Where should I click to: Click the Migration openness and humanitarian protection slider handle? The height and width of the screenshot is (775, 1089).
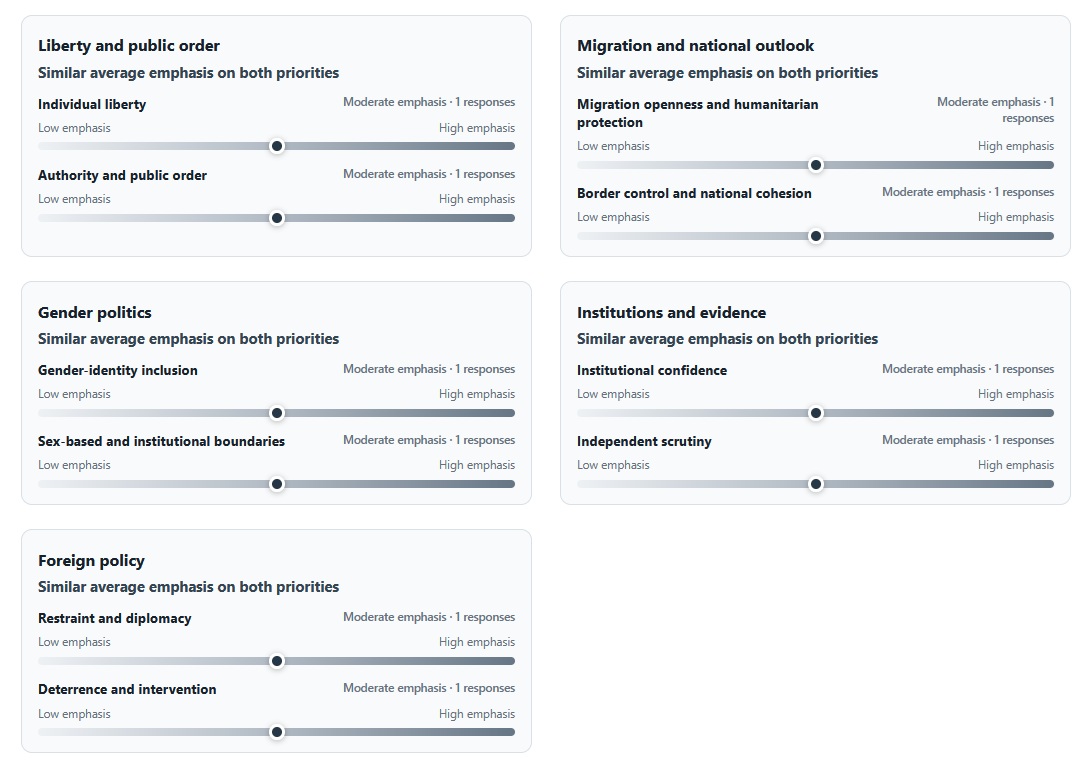816,165
